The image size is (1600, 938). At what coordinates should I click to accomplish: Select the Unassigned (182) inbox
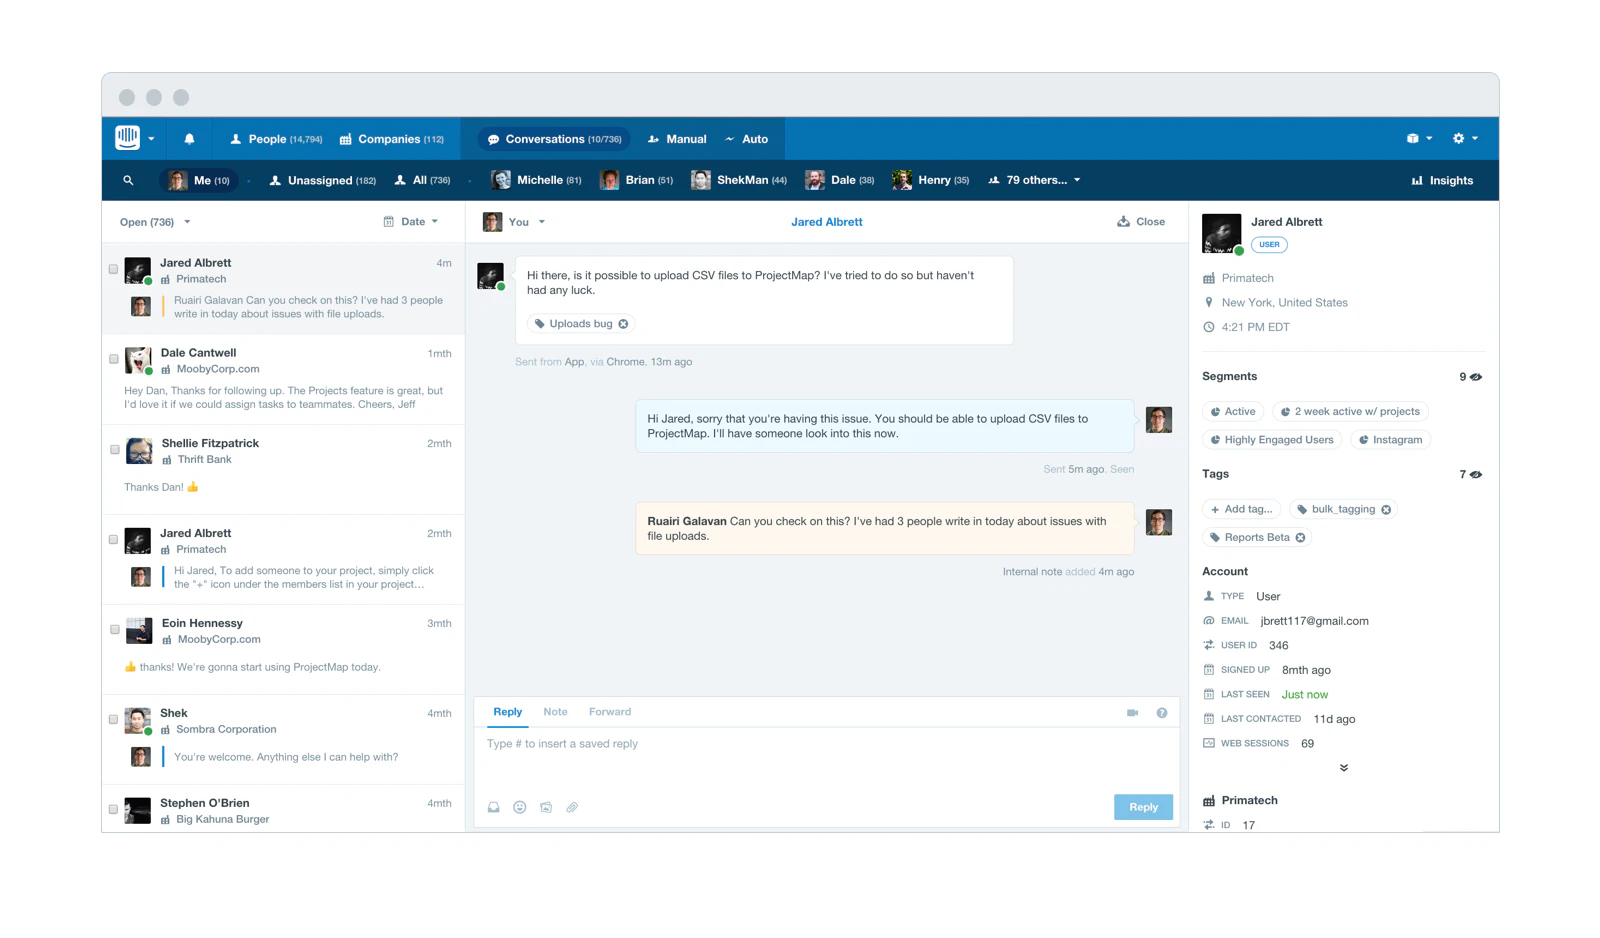click(322, 180)
